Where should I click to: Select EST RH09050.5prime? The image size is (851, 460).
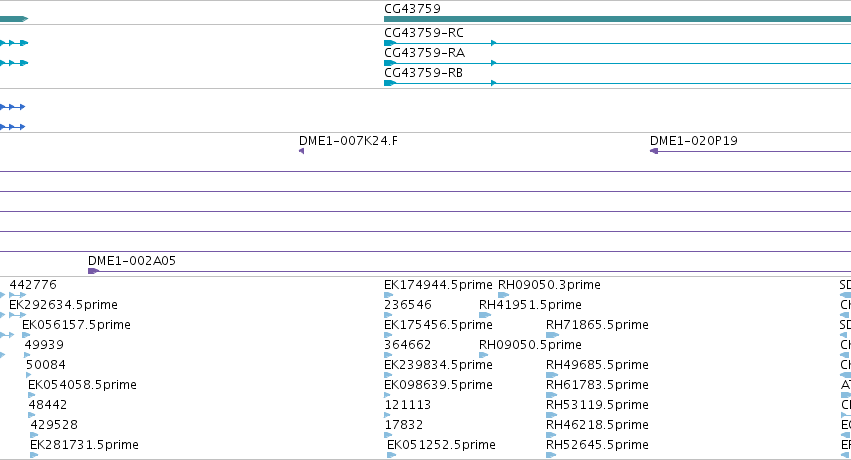pos(530,345)
